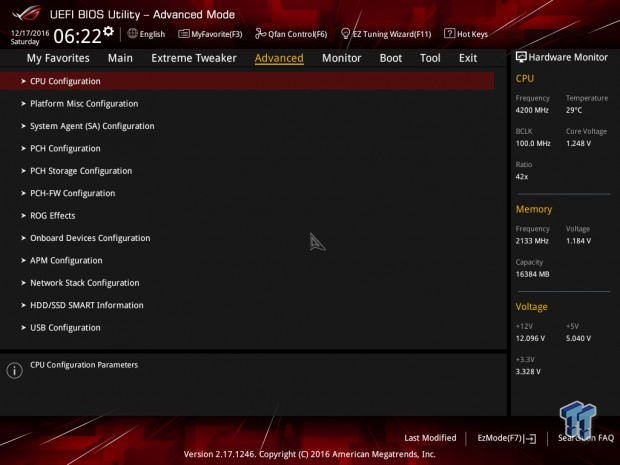Image resolution: width=620 pixels, height=465 pixels.
Task: Click memory voltage 1.184 V
Action: tap(578, 241)
